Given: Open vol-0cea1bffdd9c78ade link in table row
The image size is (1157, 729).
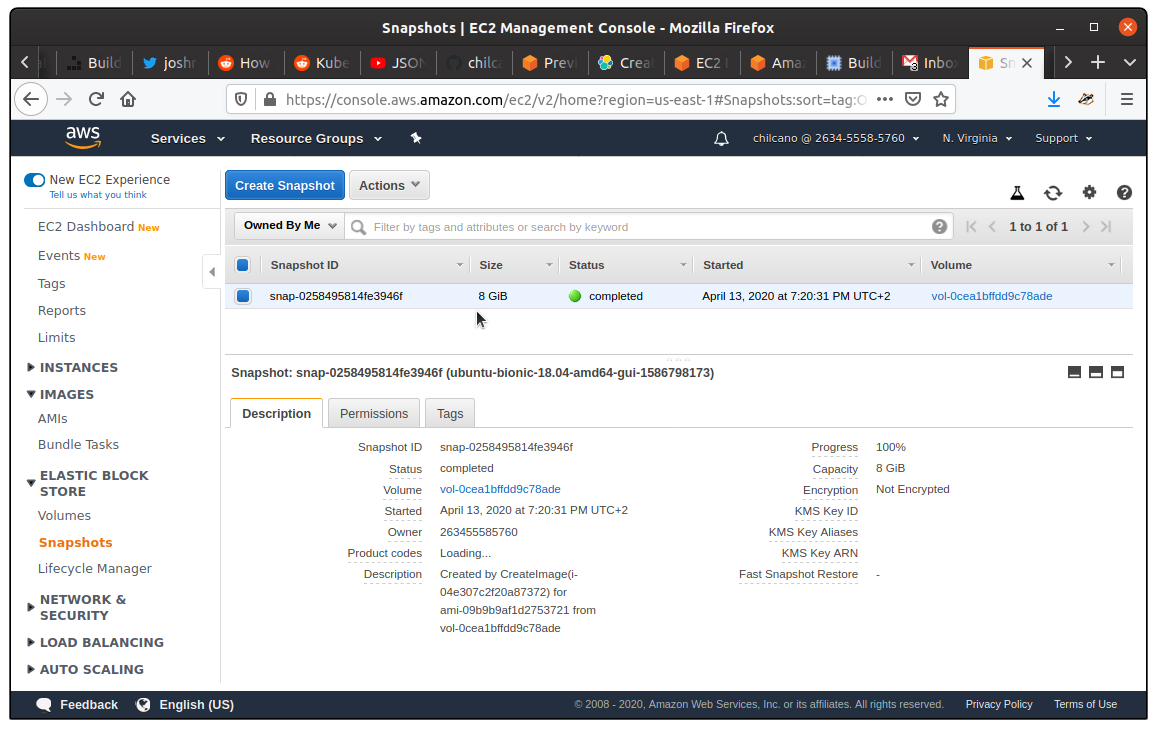Looking at the screenshot, I should click(x=991, y=296).
